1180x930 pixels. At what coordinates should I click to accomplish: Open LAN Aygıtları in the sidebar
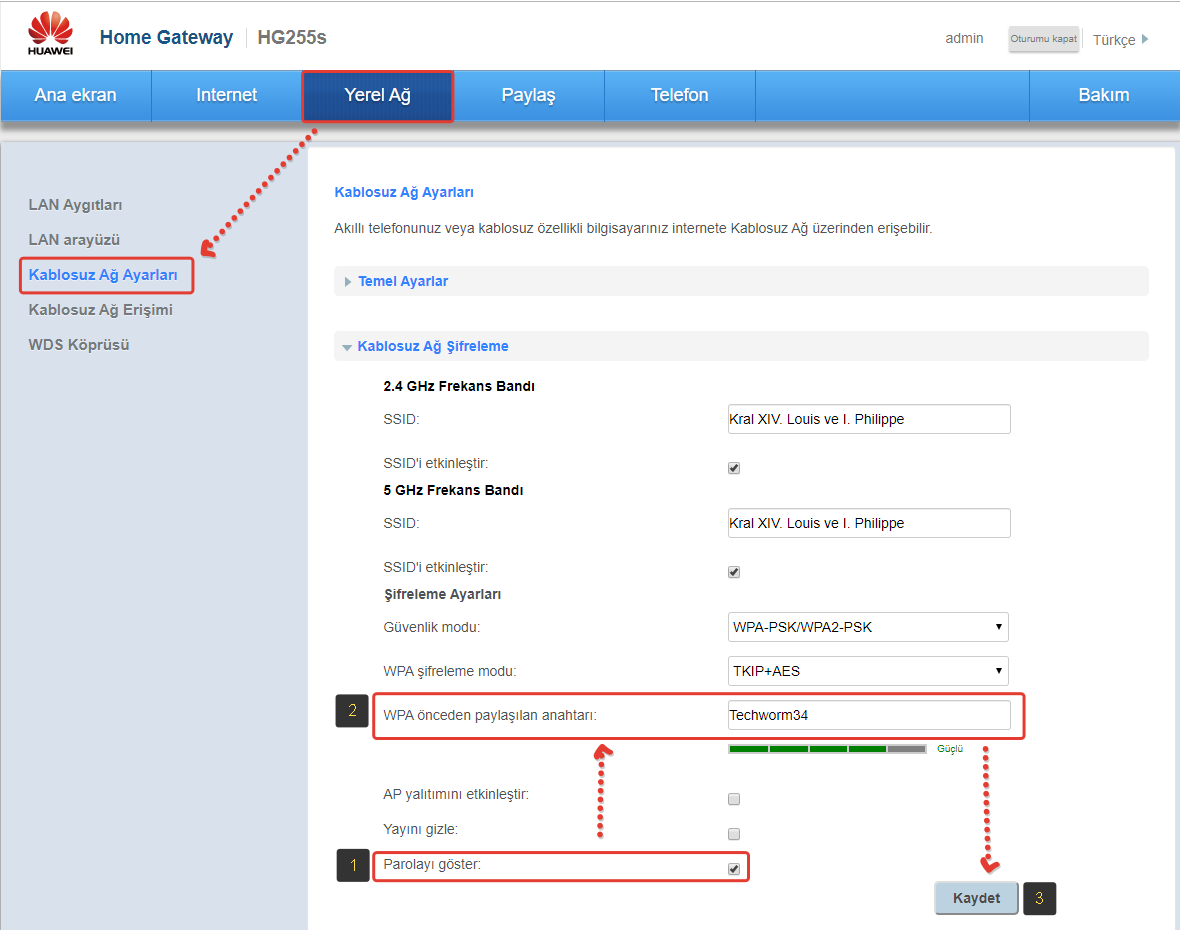pos(75,205)
